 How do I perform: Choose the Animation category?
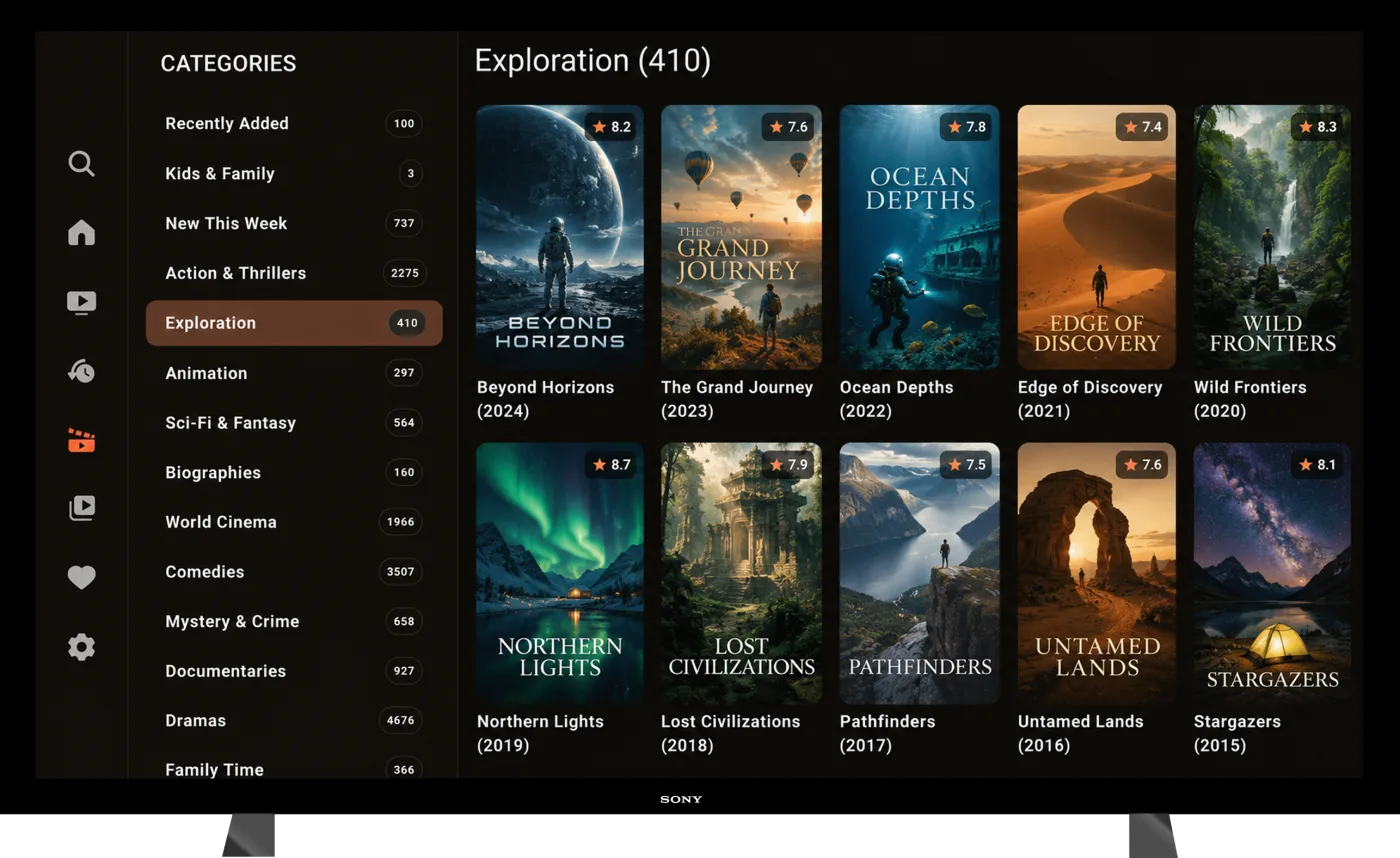pos(294,373)
